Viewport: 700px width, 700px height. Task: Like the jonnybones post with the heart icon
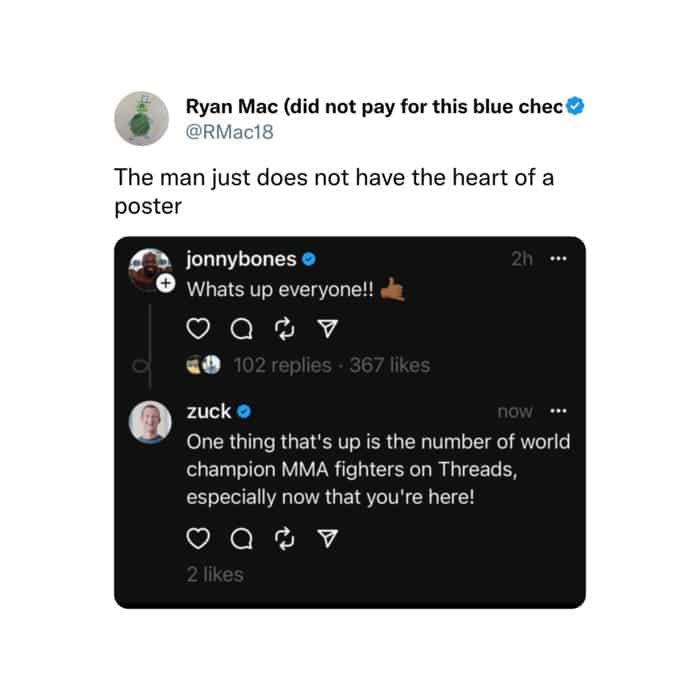click(x=199, y=329)
